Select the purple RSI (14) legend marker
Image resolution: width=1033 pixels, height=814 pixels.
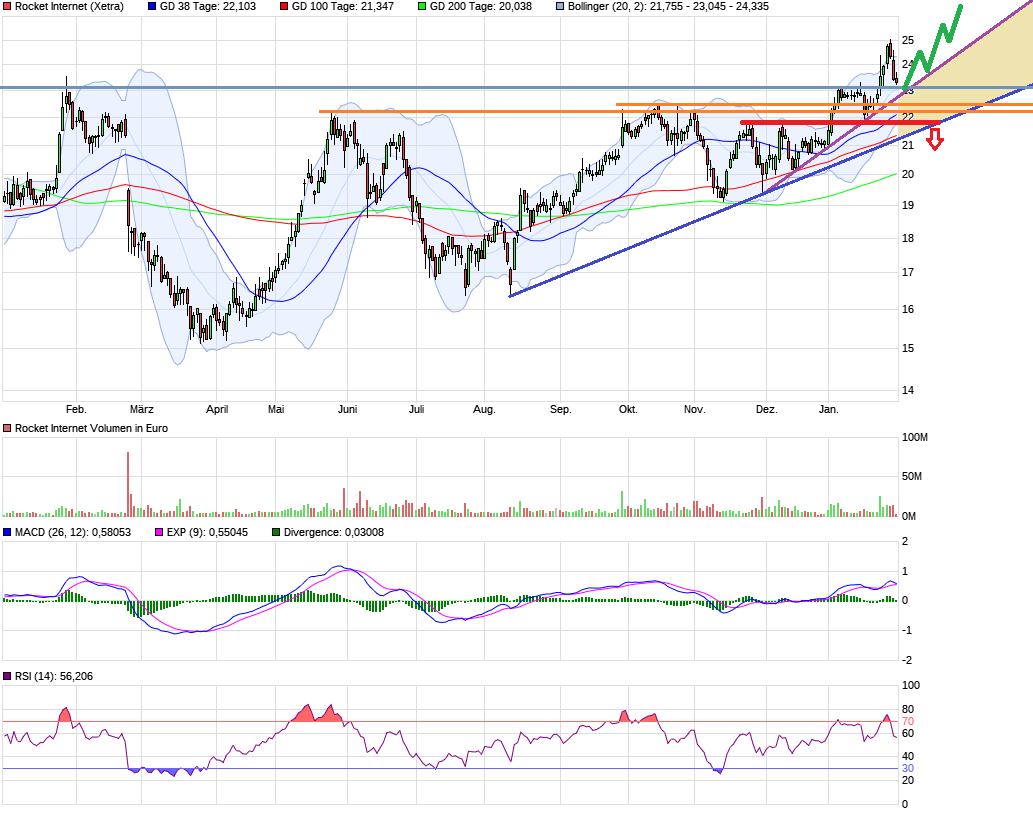tap(8, 677)
